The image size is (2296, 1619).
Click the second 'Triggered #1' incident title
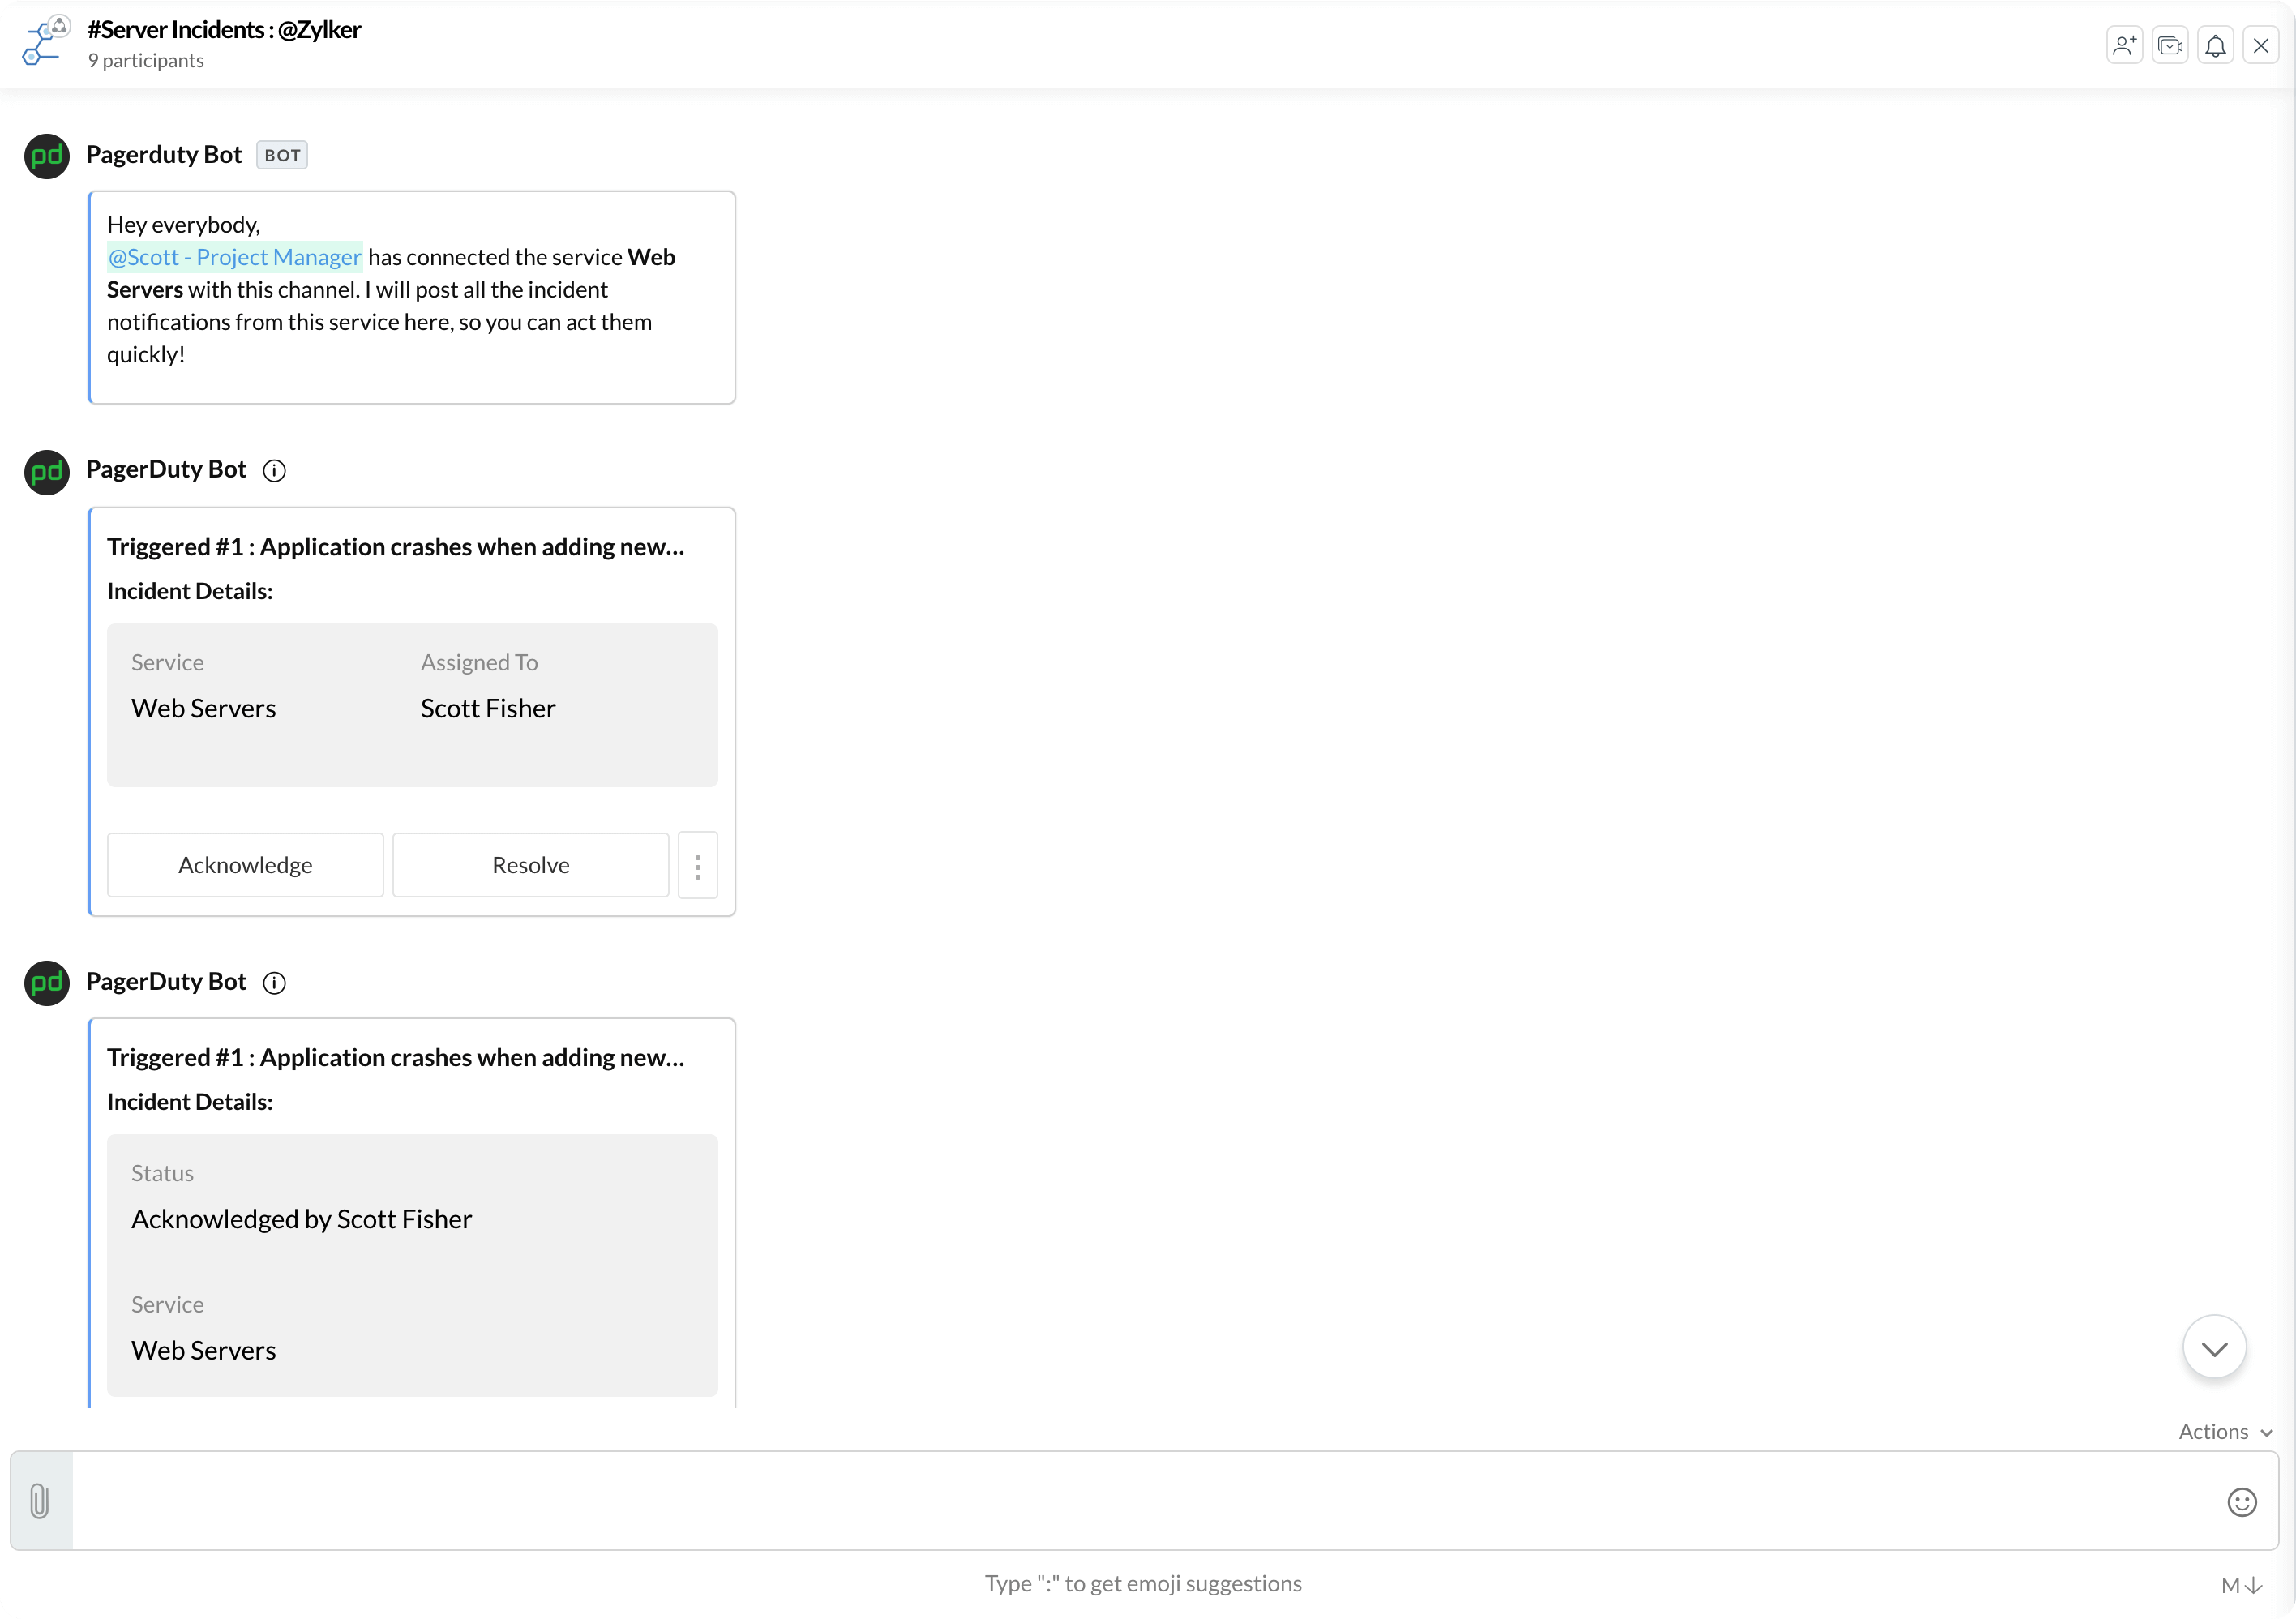point(396,1058)
